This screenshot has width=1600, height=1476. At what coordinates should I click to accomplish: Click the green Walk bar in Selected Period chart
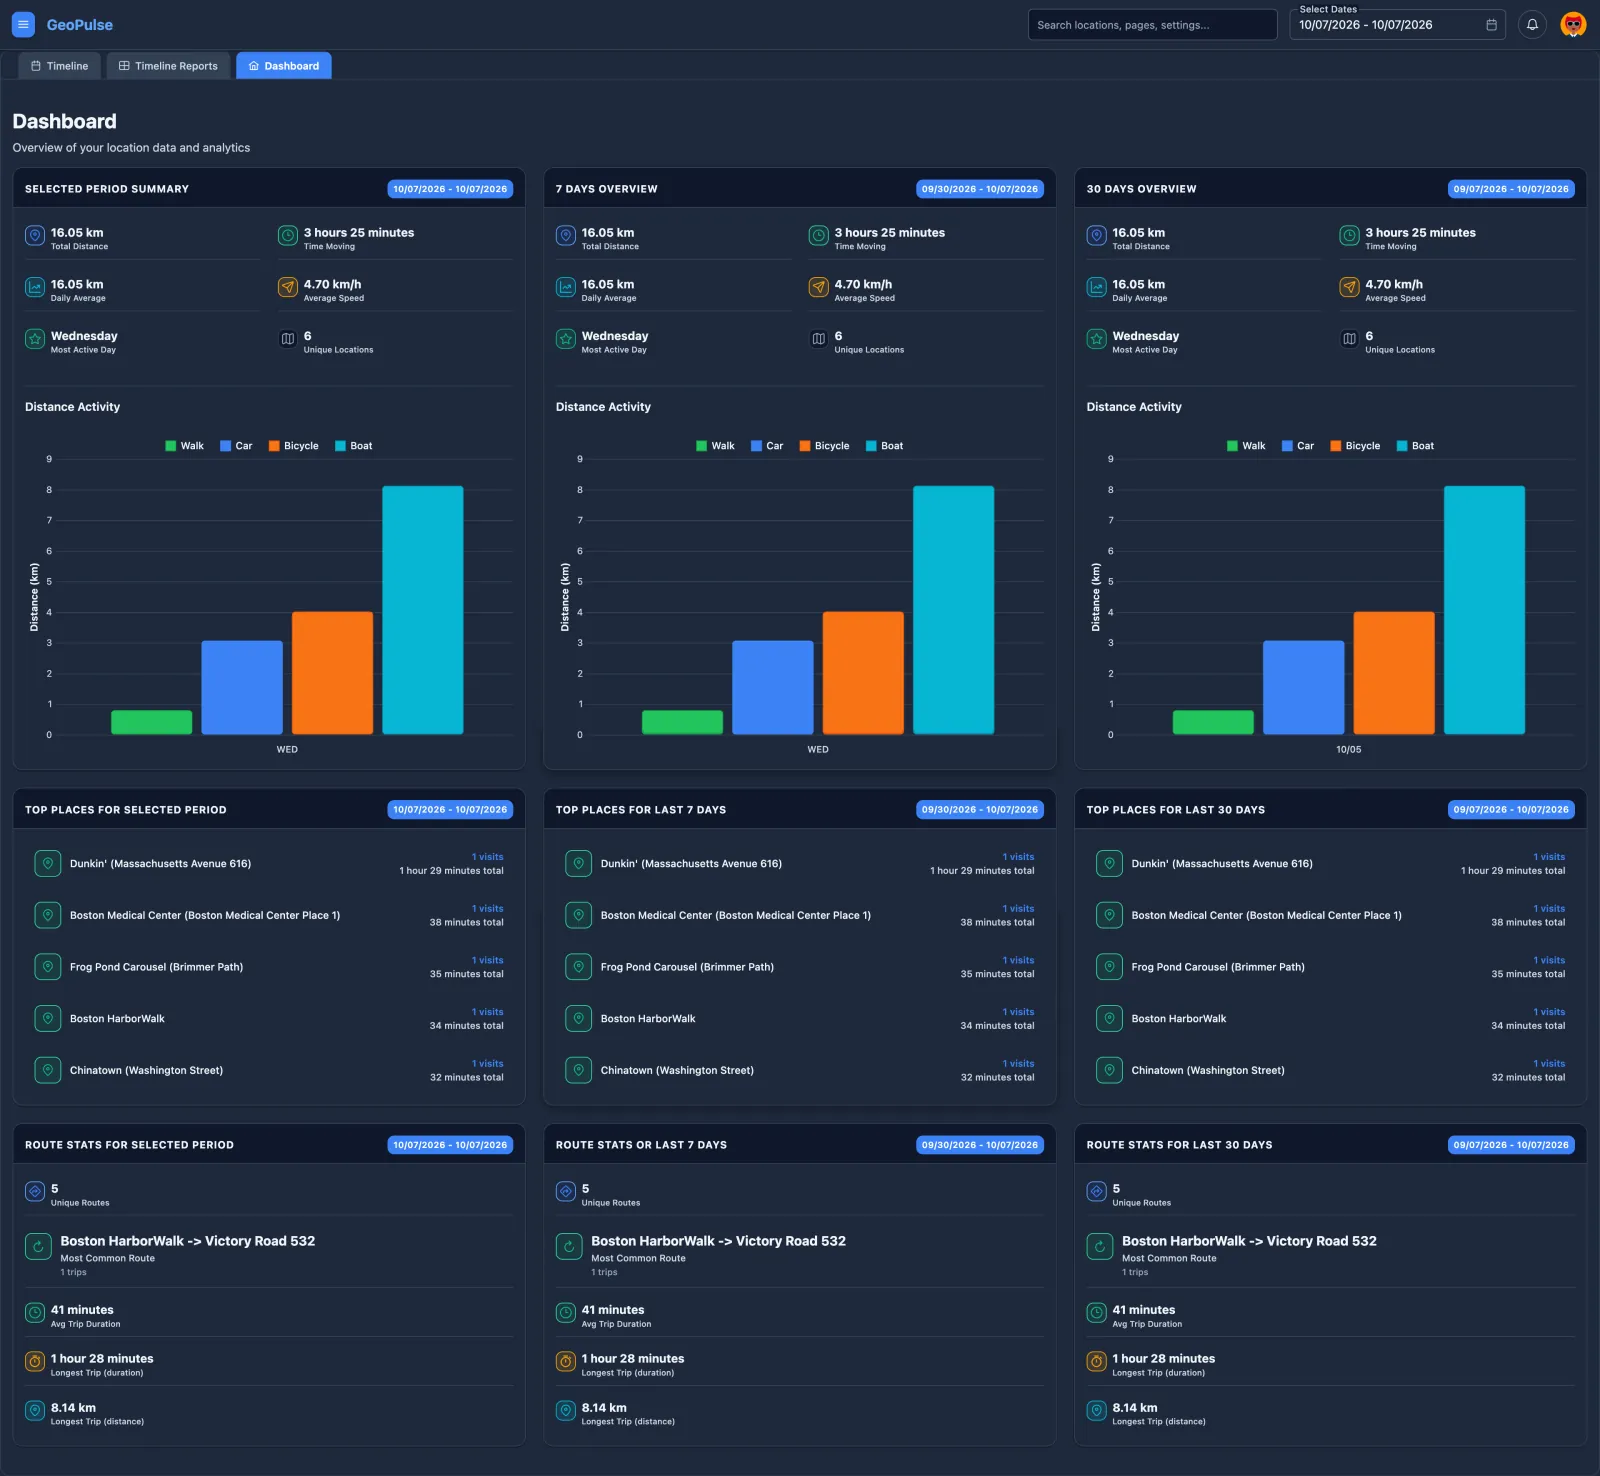[151, 722]
